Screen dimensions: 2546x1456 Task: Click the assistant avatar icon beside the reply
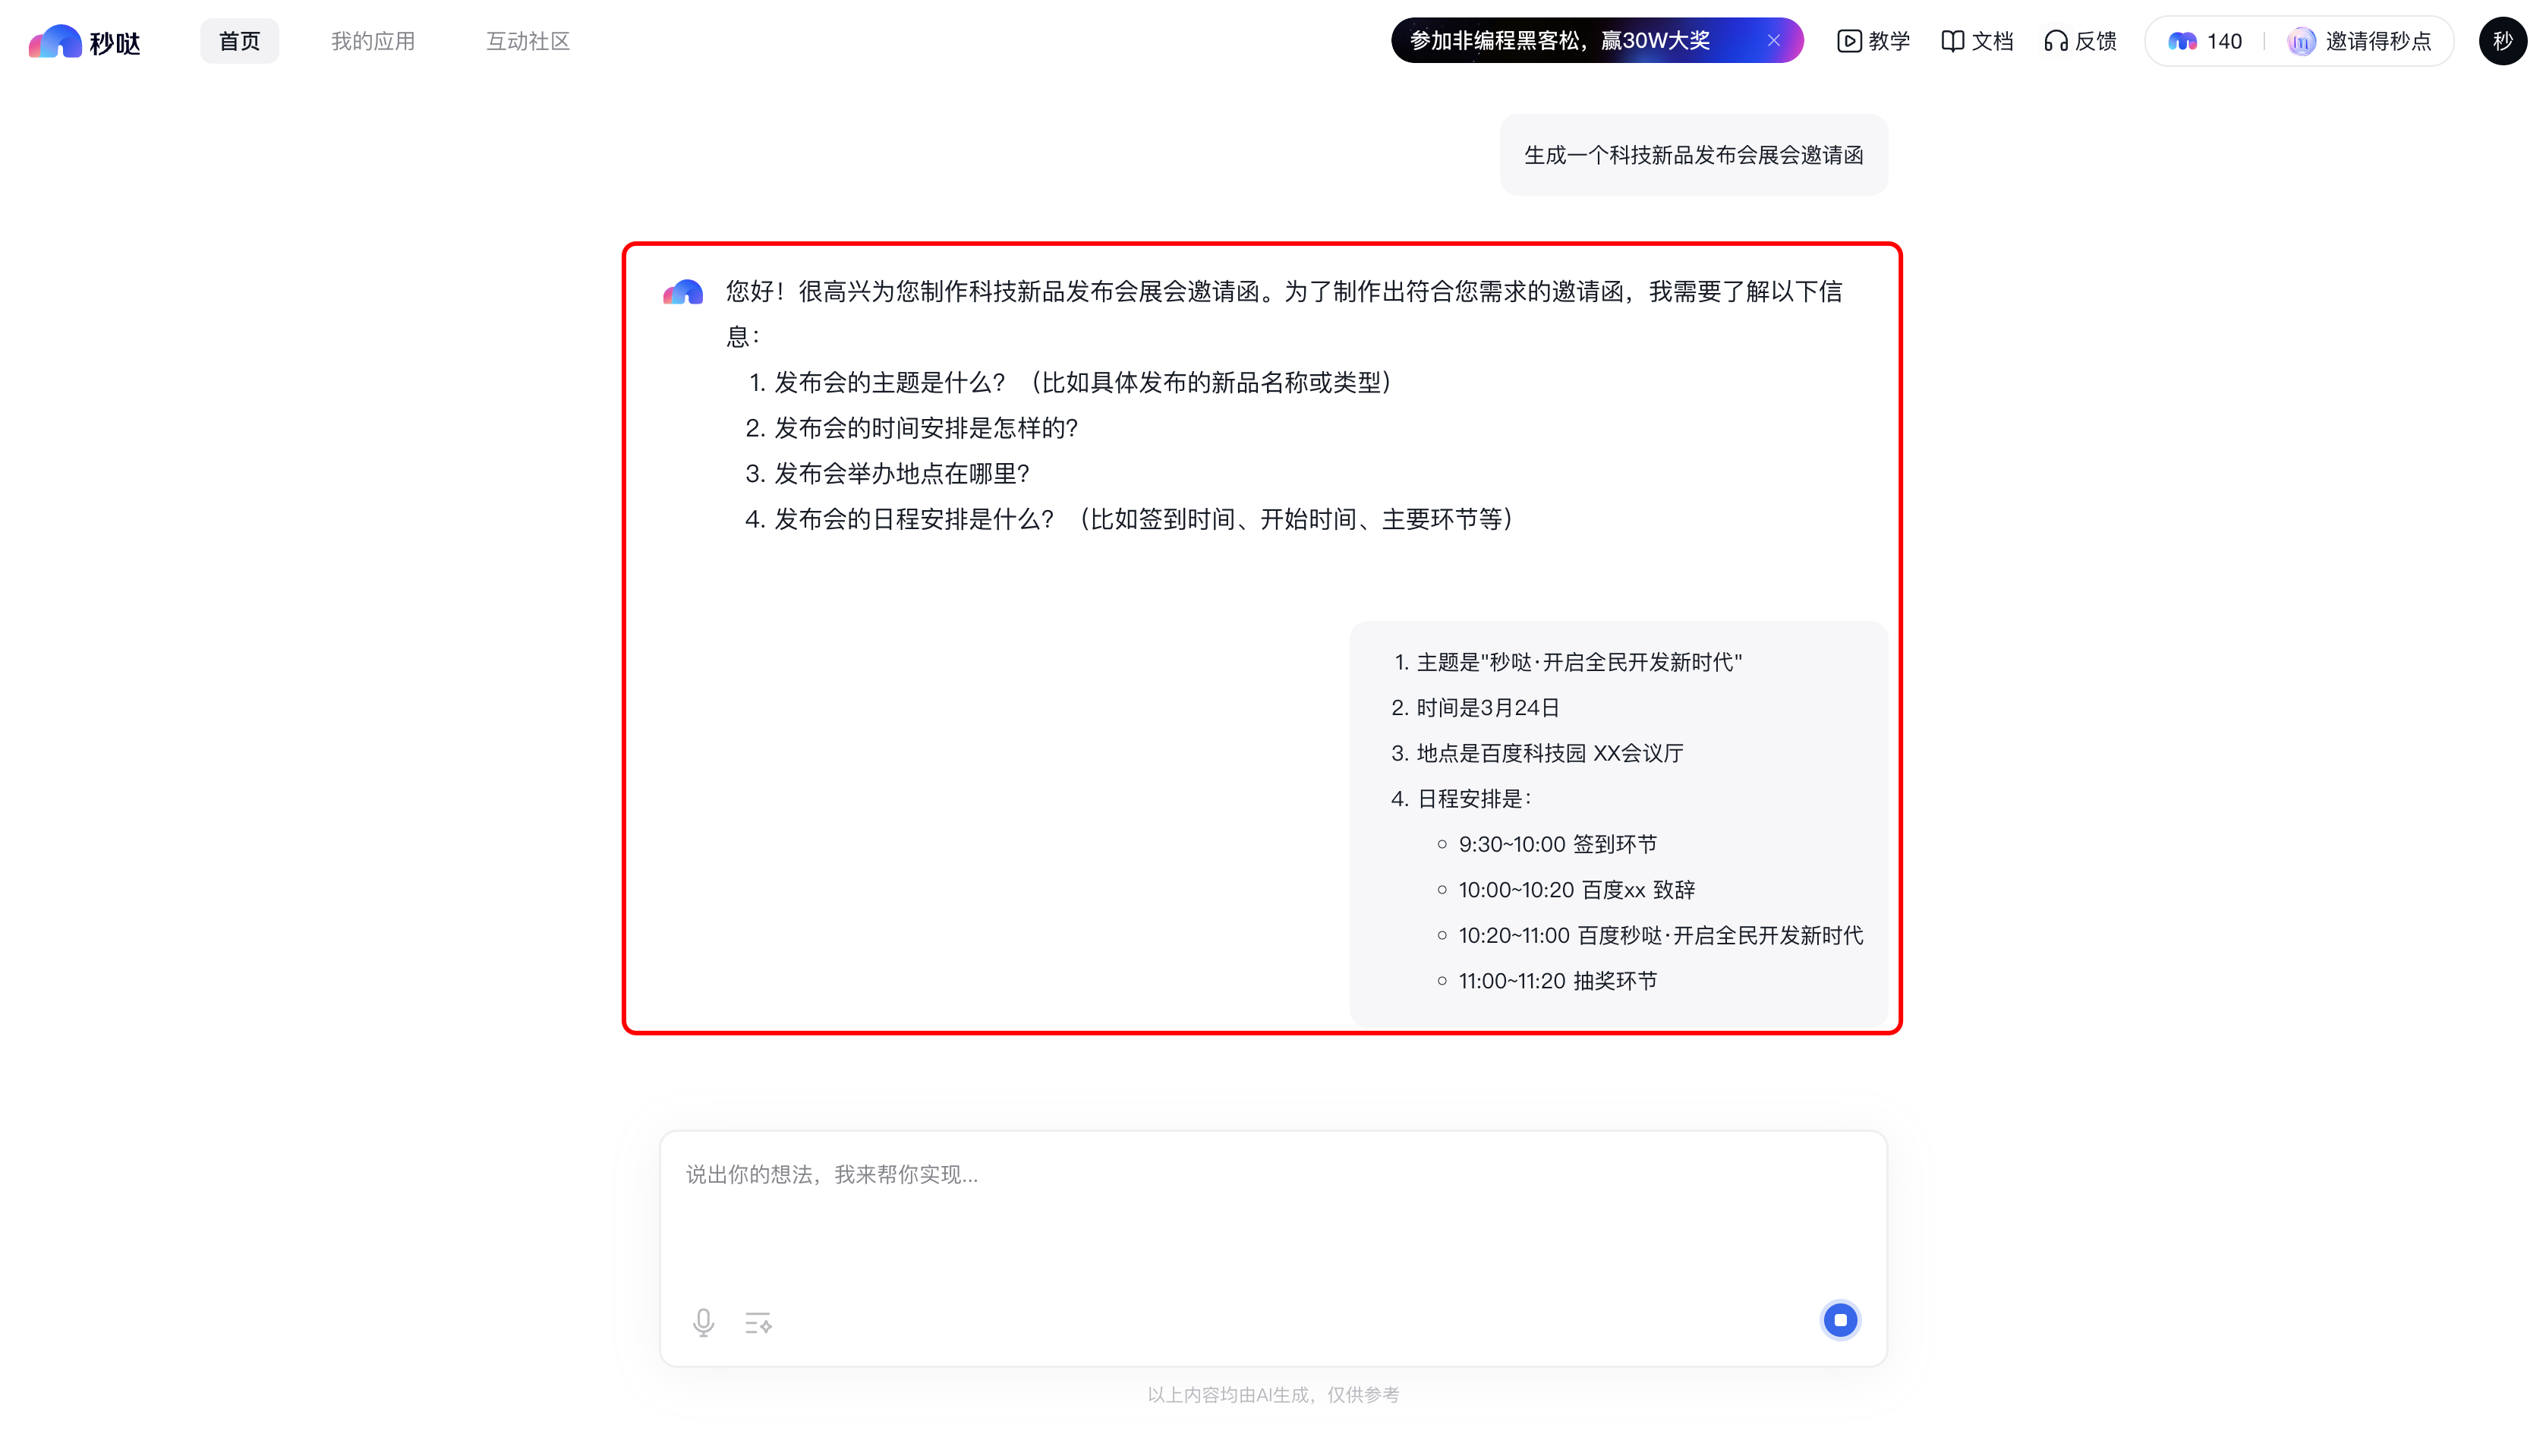(x=683, y=292)
